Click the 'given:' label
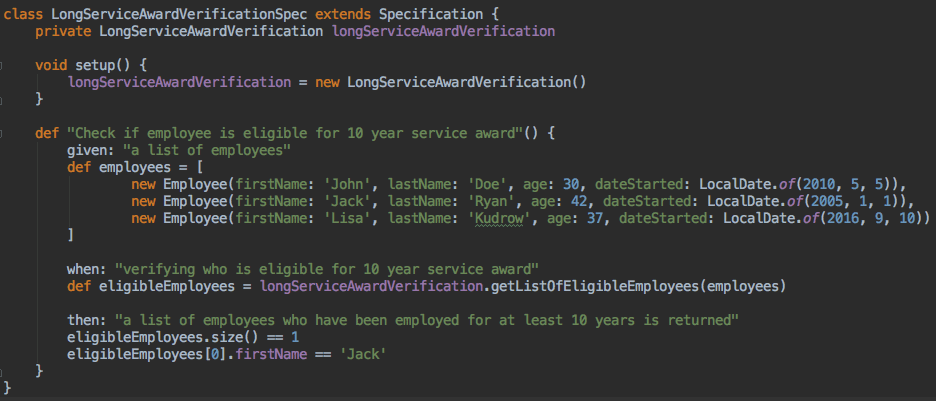The image size is (936, 401). point(91,150)
